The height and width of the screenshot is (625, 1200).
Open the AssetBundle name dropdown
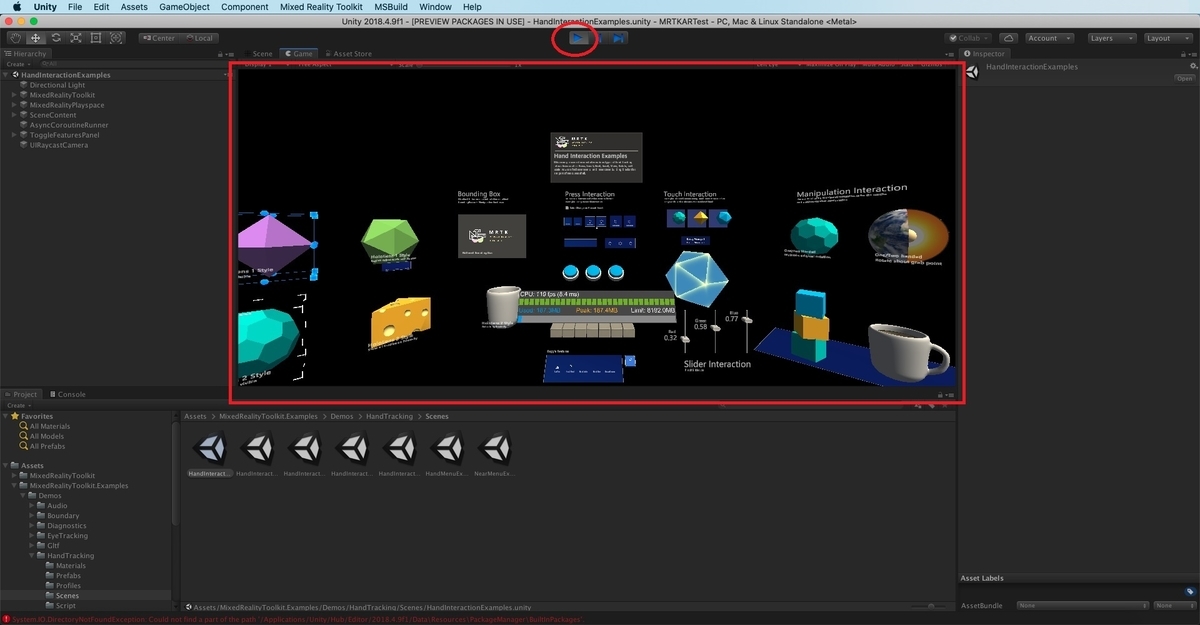1082,605
